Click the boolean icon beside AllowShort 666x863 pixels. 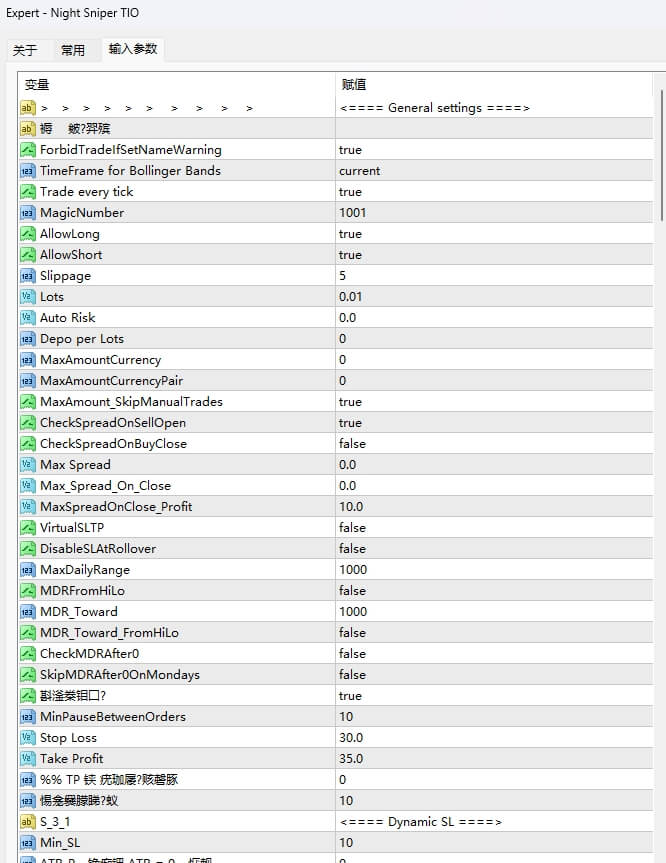pos(28,255)
